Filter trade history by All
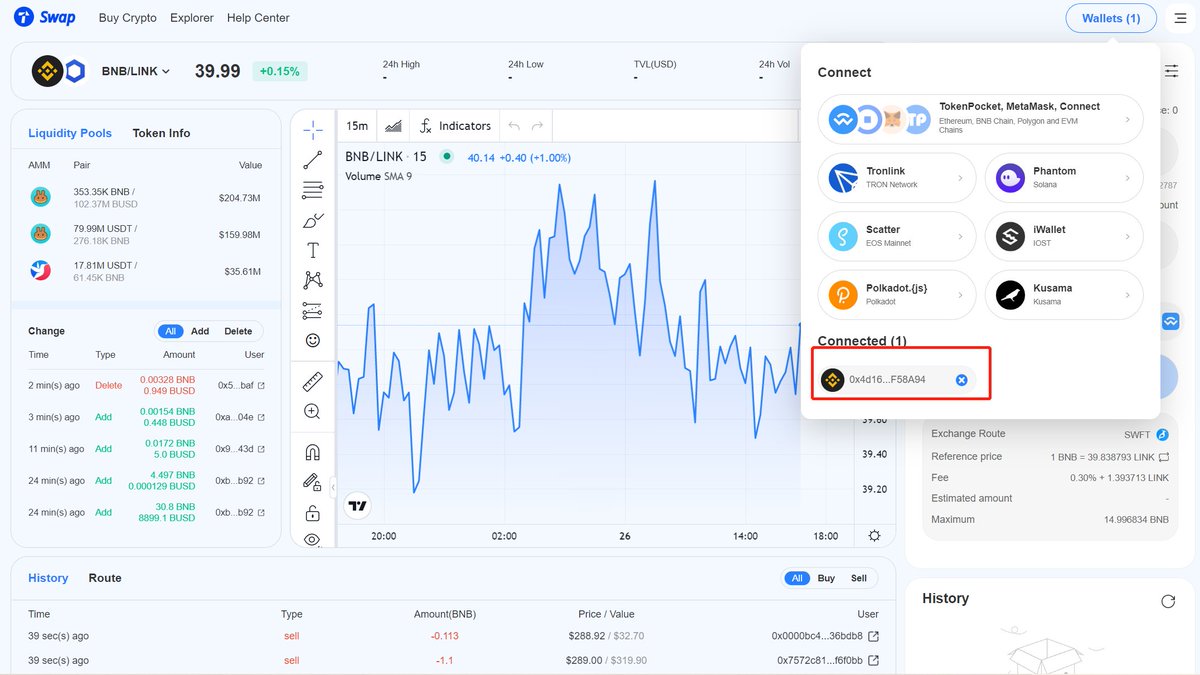The width and height of the screenshot is (1200, 675). (797, 578)
